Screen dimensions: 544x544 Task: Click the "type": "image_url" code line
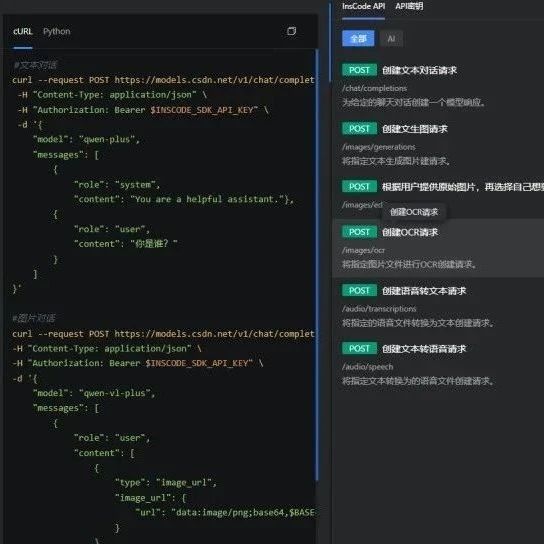point(166,483)
